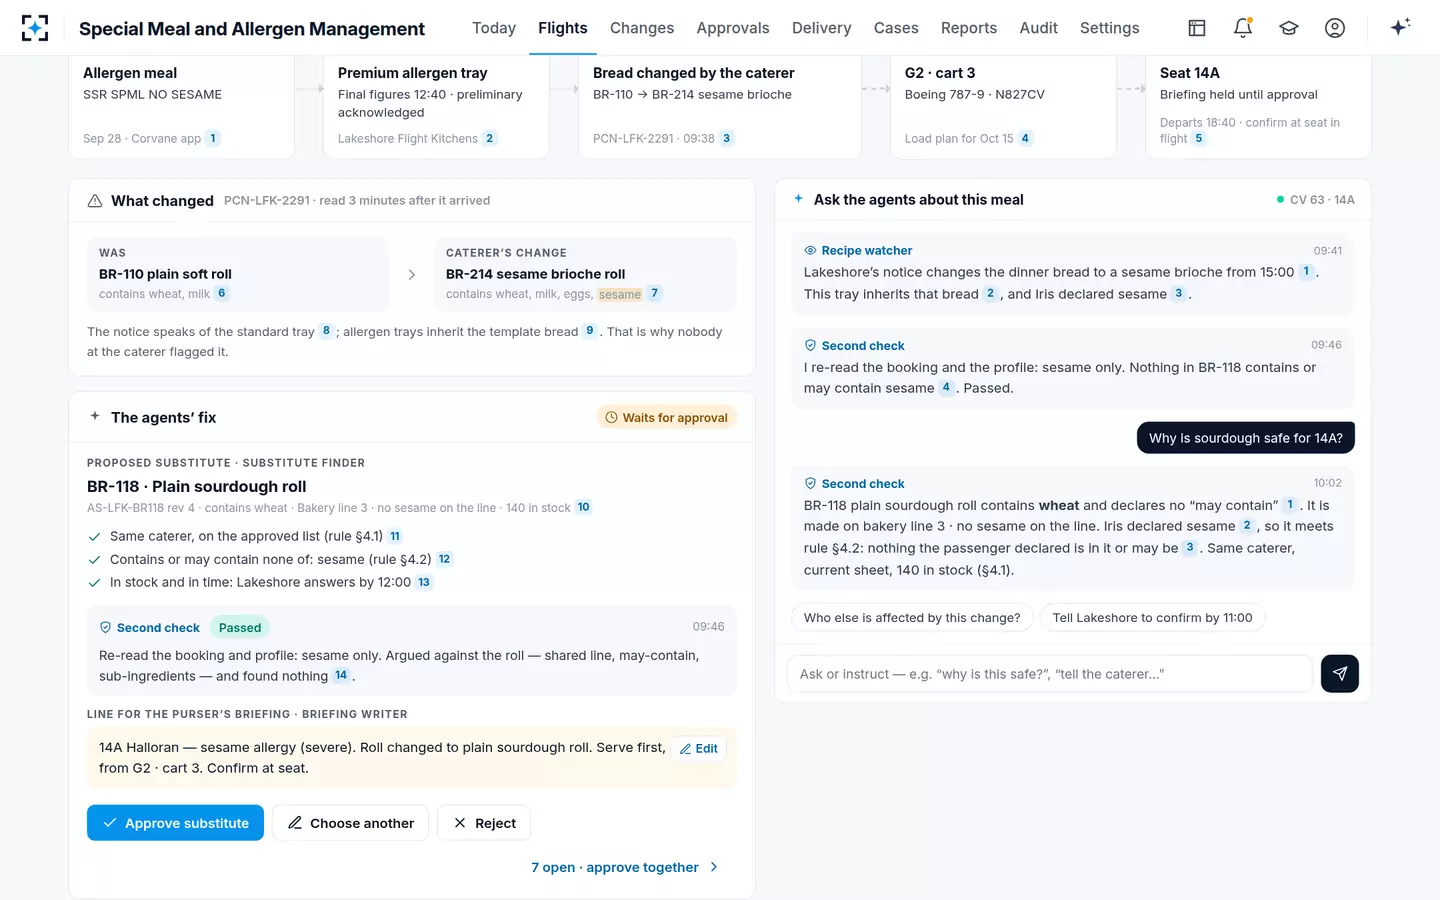Expand the approve together chevron

click(714, 867)
